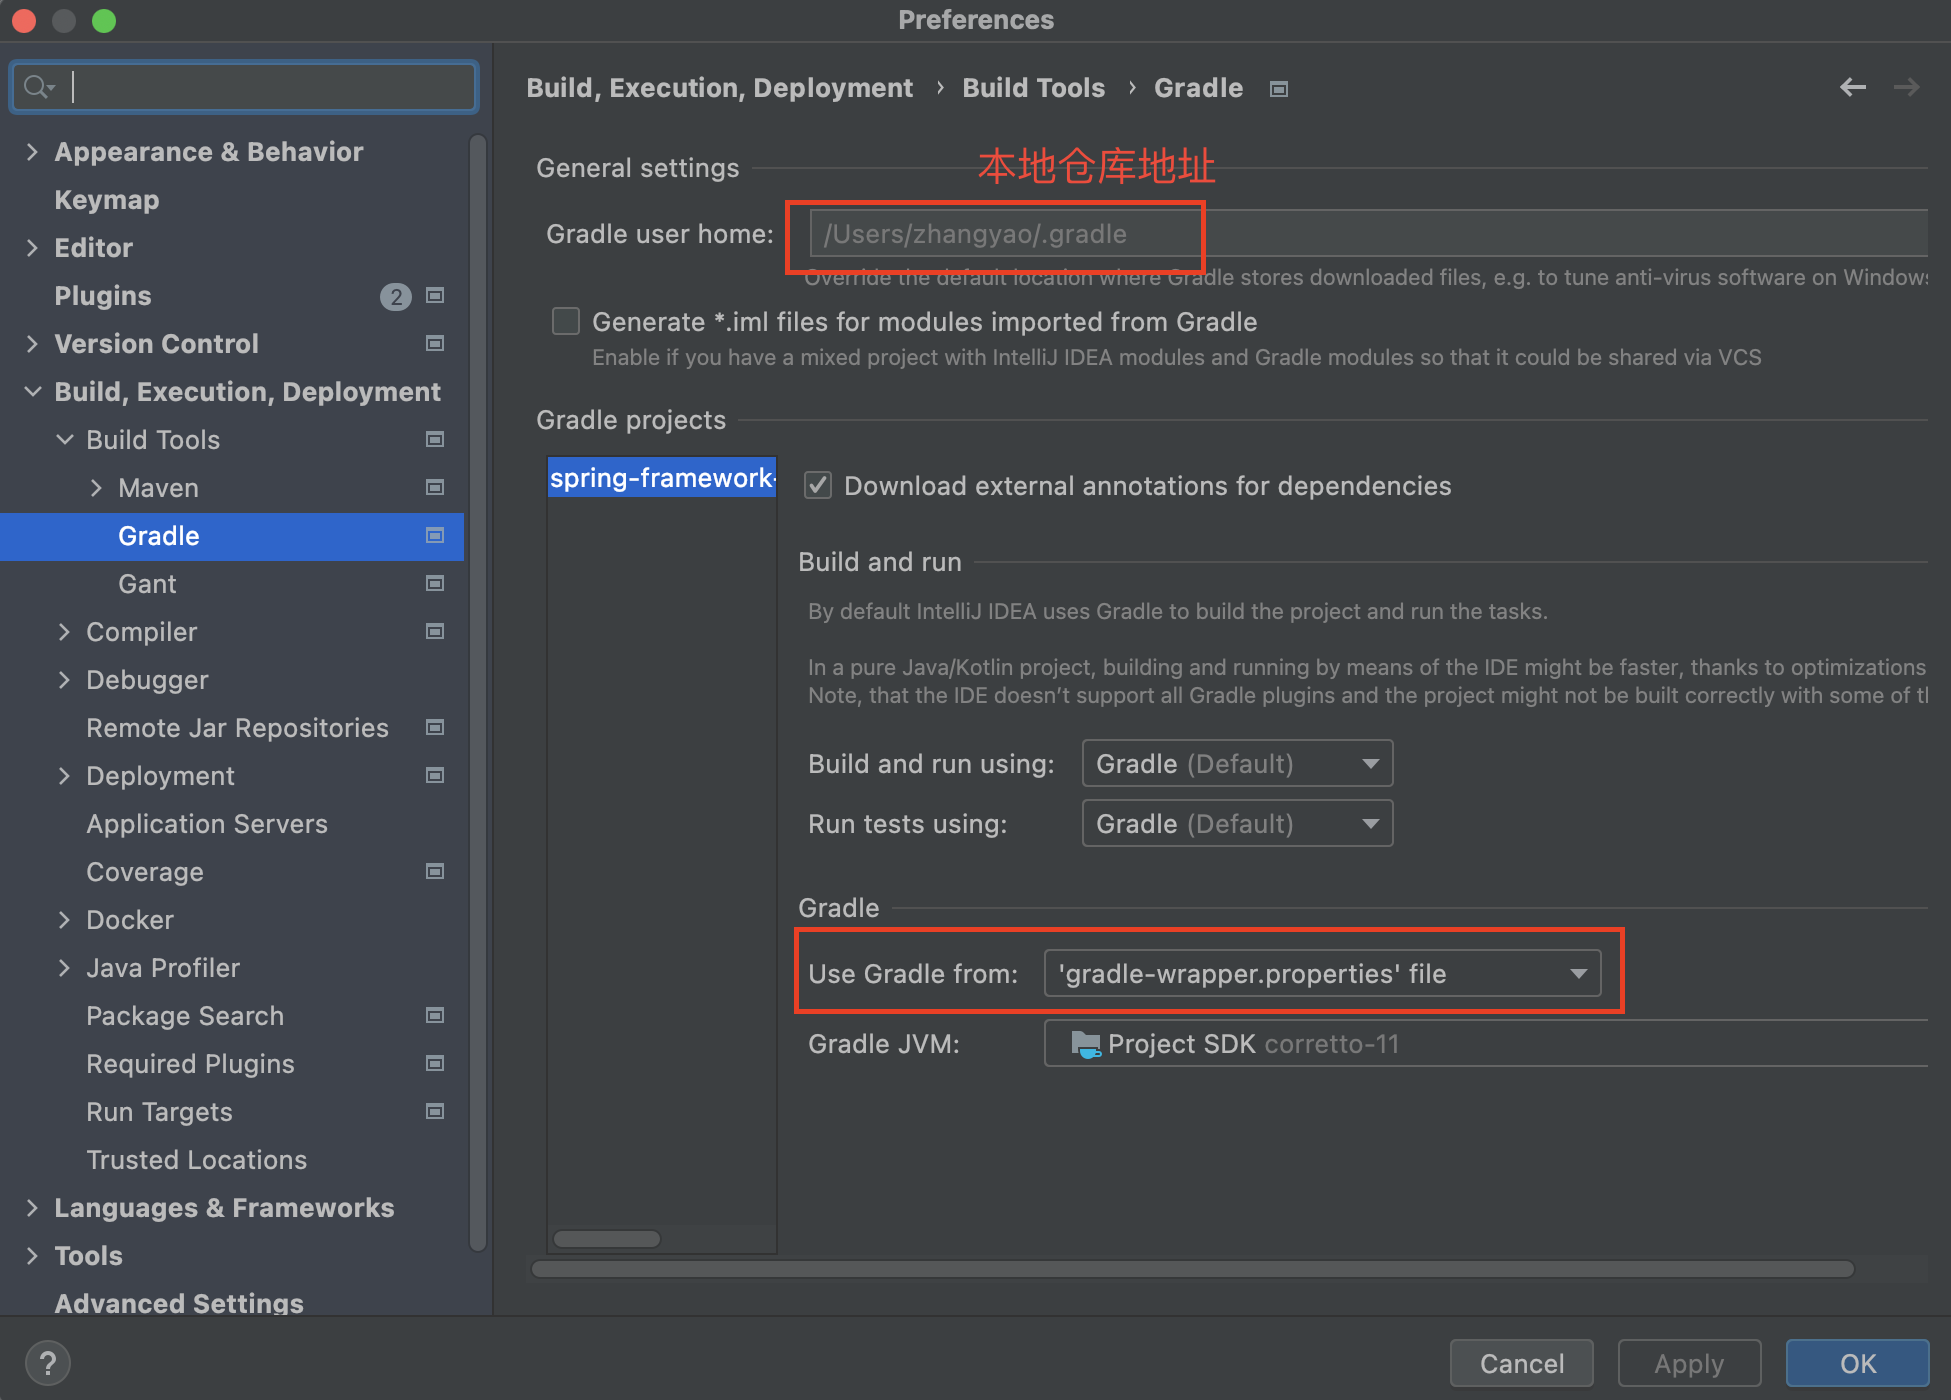
Task: Focus the settings search field
Action: coord(244,87)
